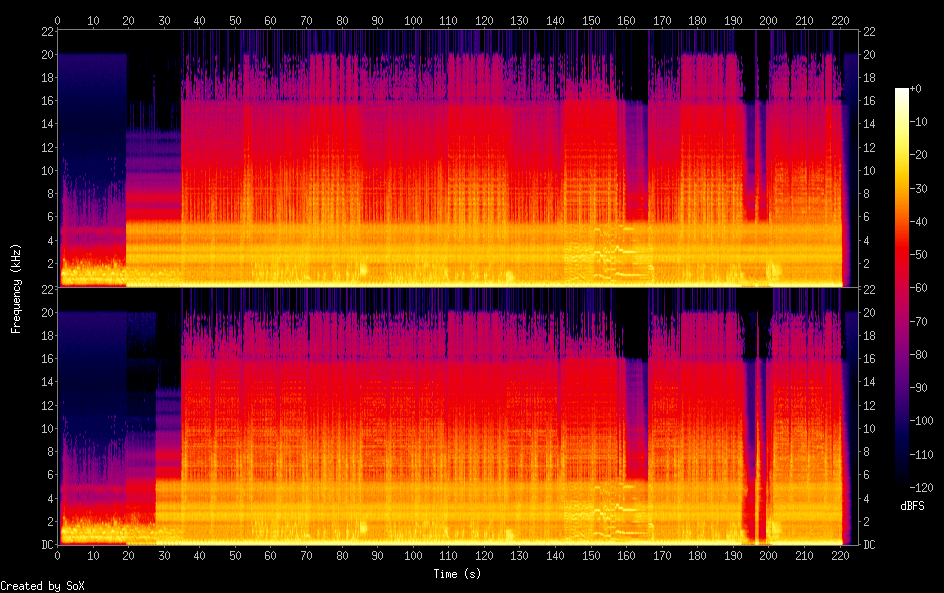Click the white top end of the color bar

click(902, 93)
